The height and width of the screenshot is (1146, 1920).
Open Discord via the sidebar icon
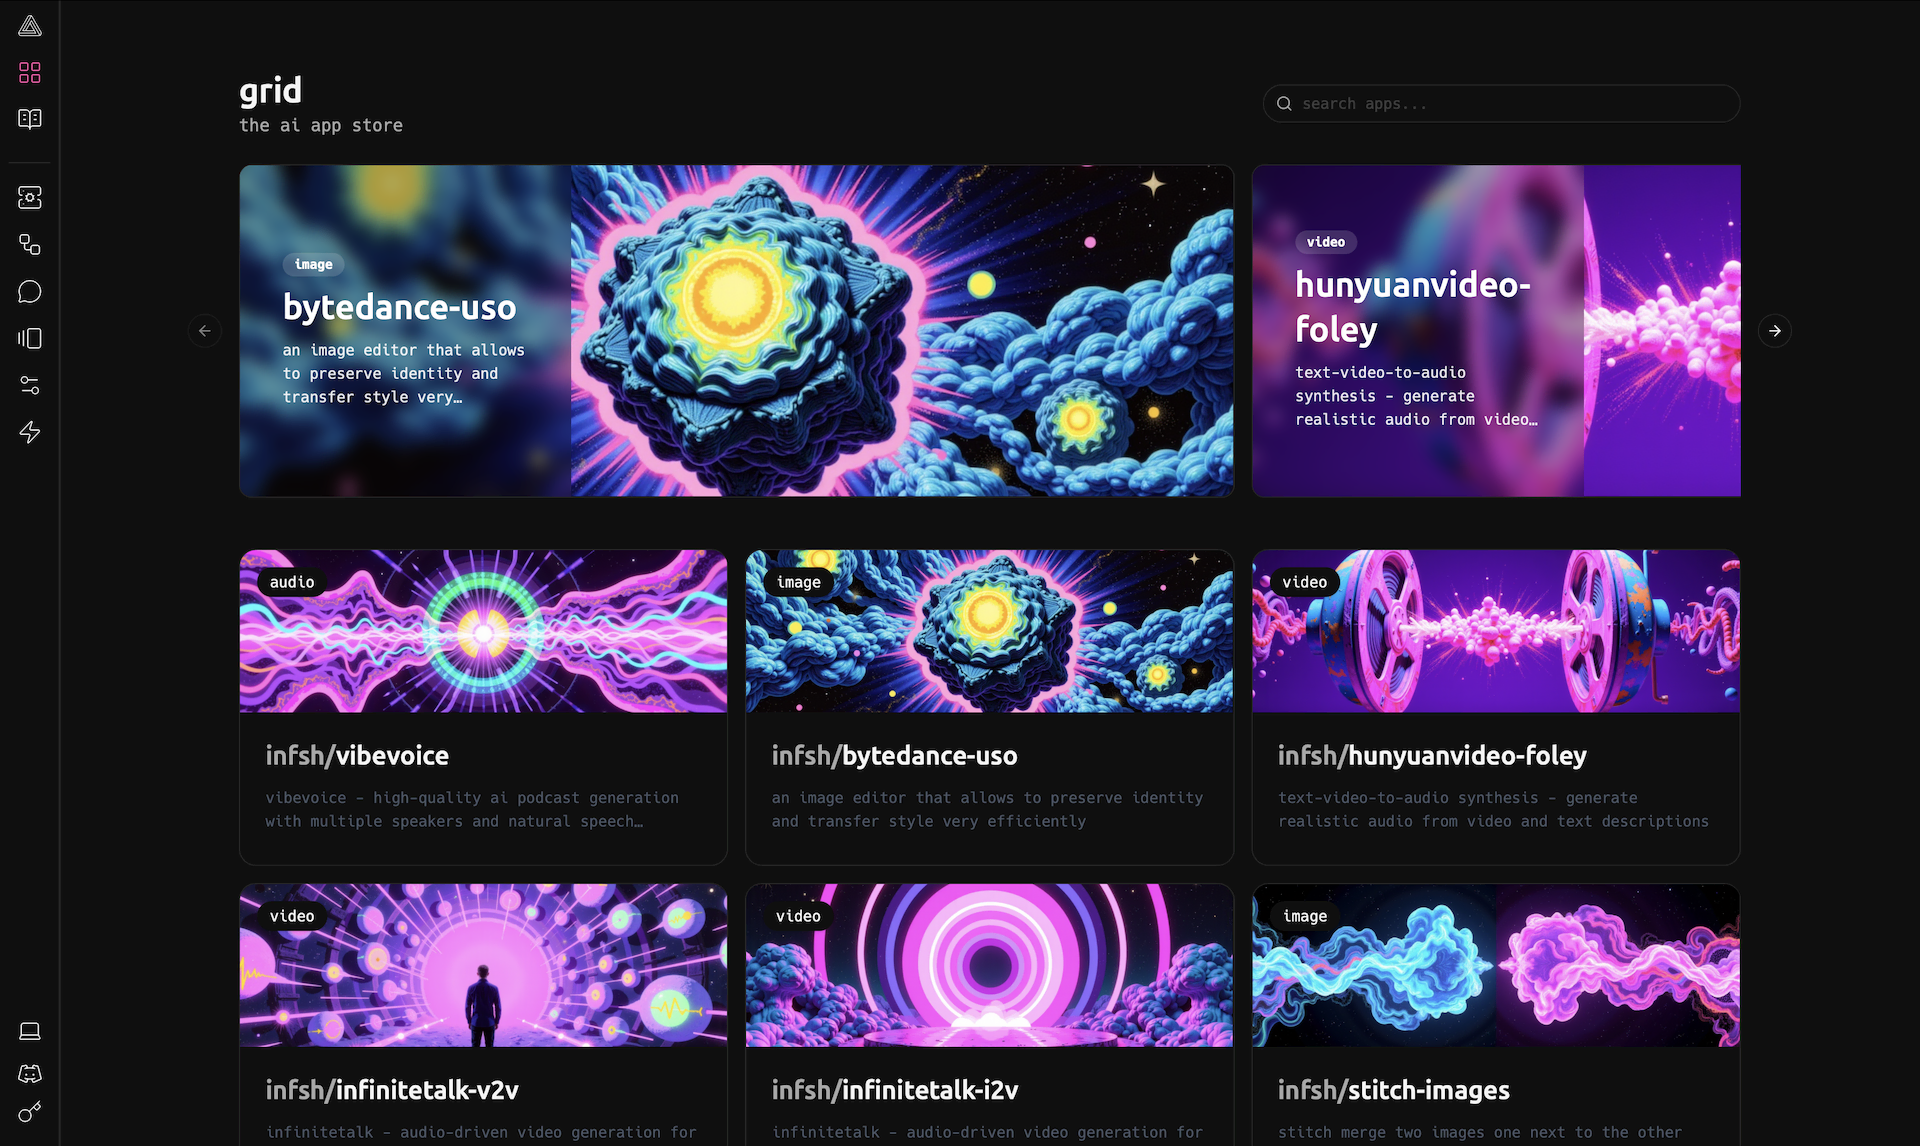point(29,1073)
